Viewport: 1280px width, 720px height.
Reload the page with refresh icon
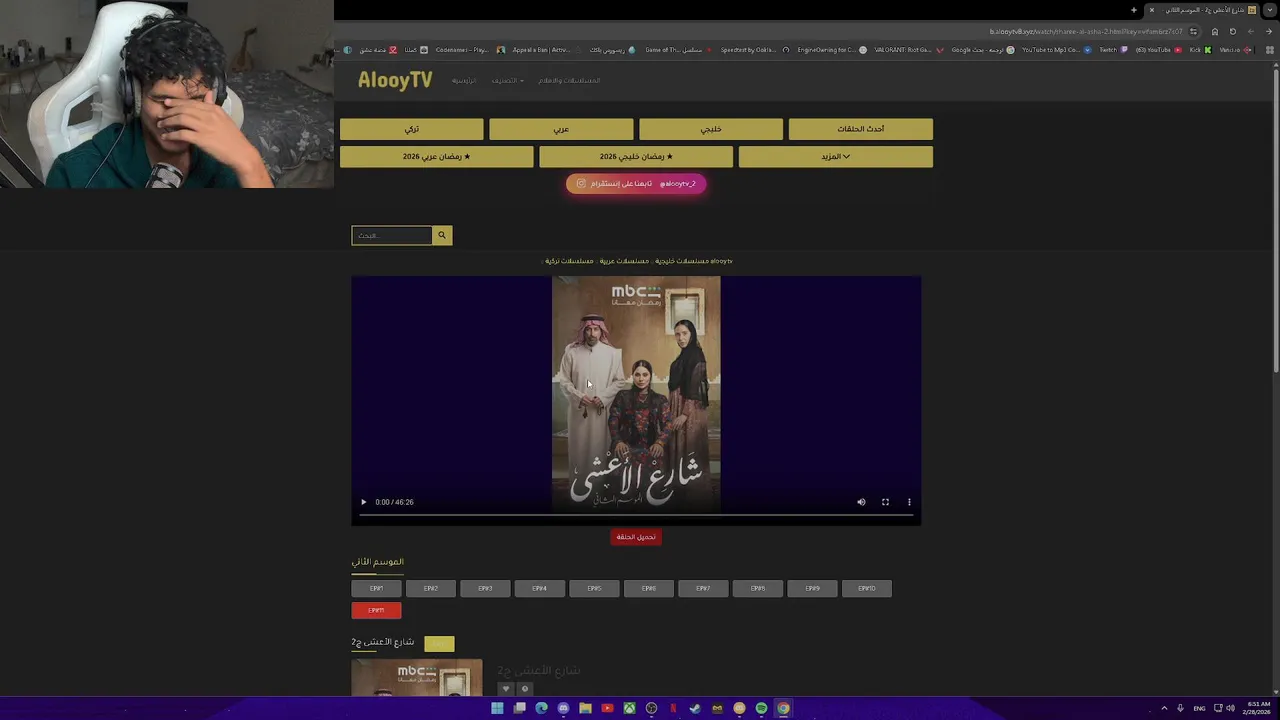tap(1232, 31)
